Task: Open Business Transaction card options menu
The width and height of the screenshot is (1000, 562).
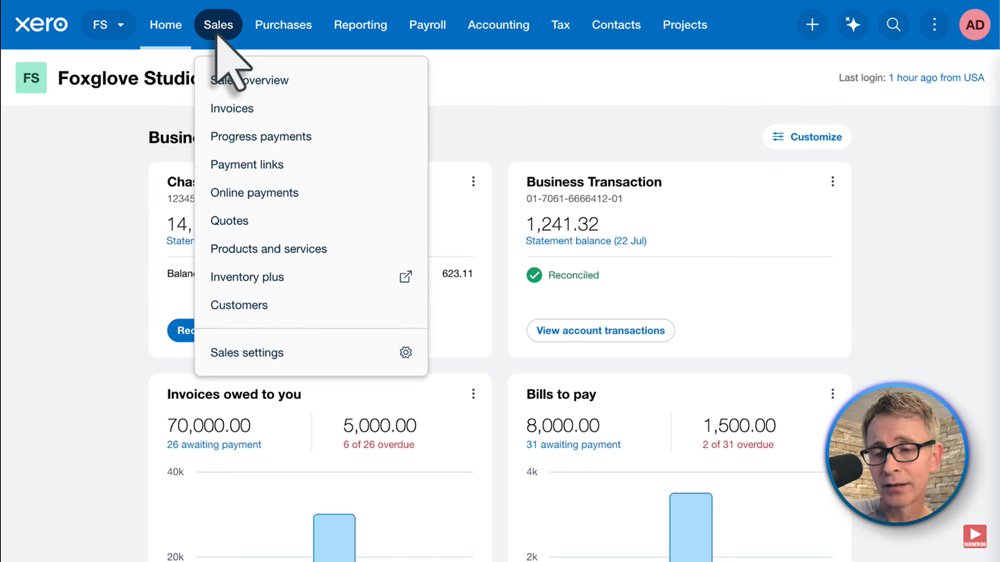Action: click(832, 182)
